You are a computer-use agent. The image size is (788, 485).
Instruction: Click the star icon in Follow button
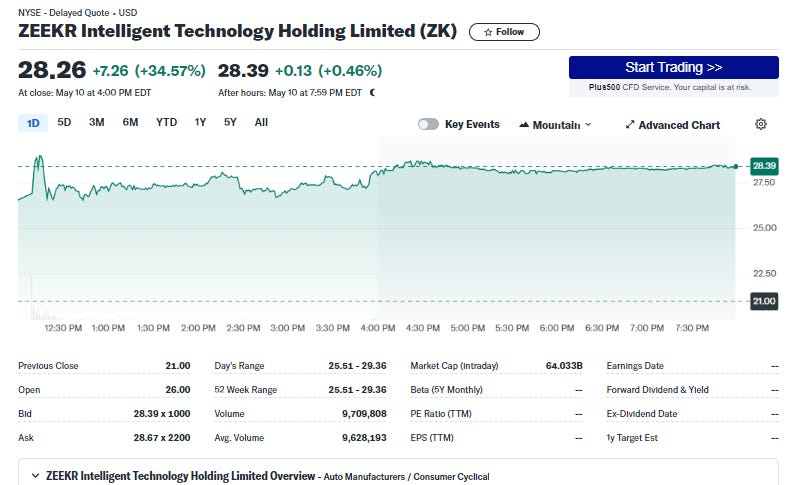click(488, 32)
